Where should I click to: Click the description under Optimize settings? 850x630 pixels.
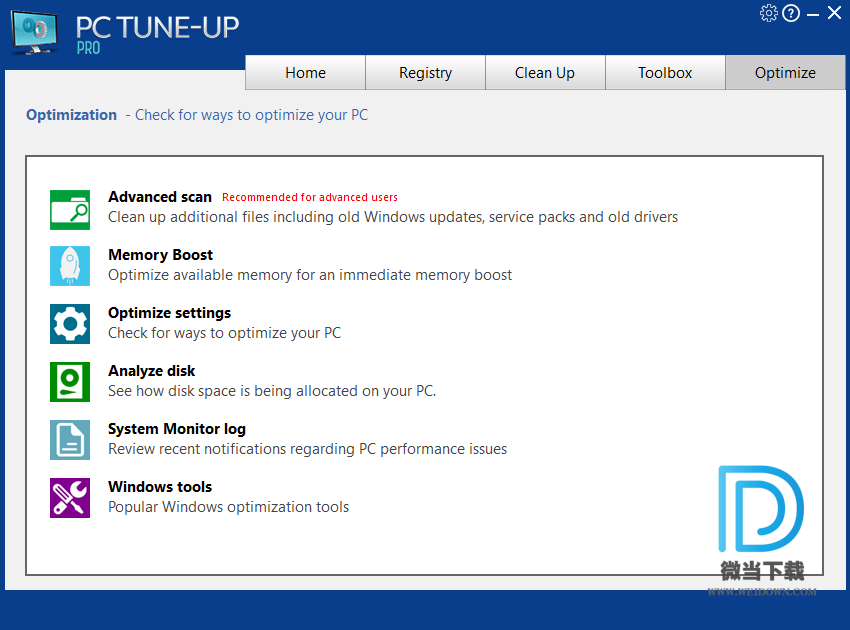(224, 333)
